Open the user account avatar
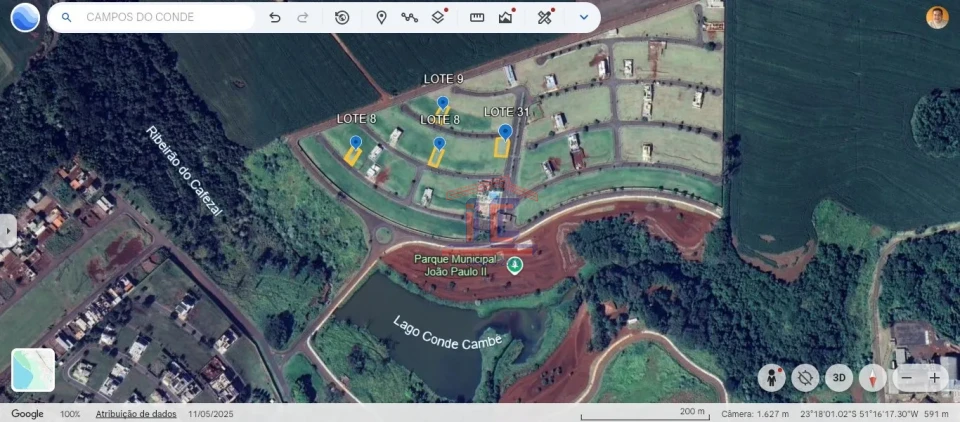The image size is (960, 422). point(937,17)
